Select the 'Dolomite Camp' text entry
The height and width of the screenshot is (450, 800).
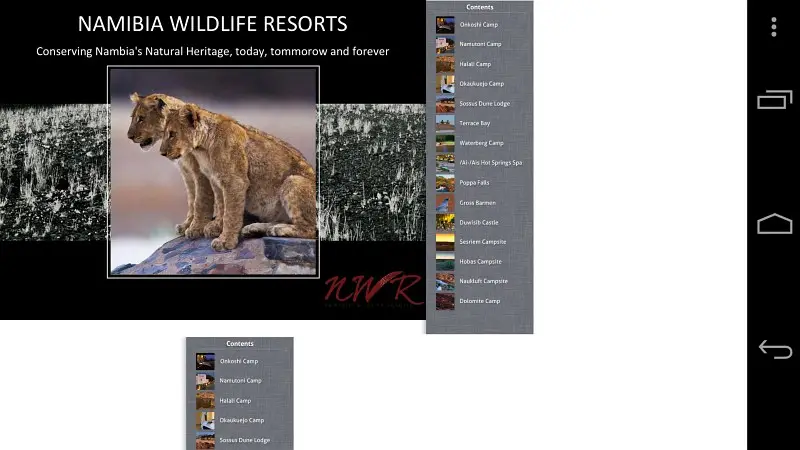tap(480, 301)
